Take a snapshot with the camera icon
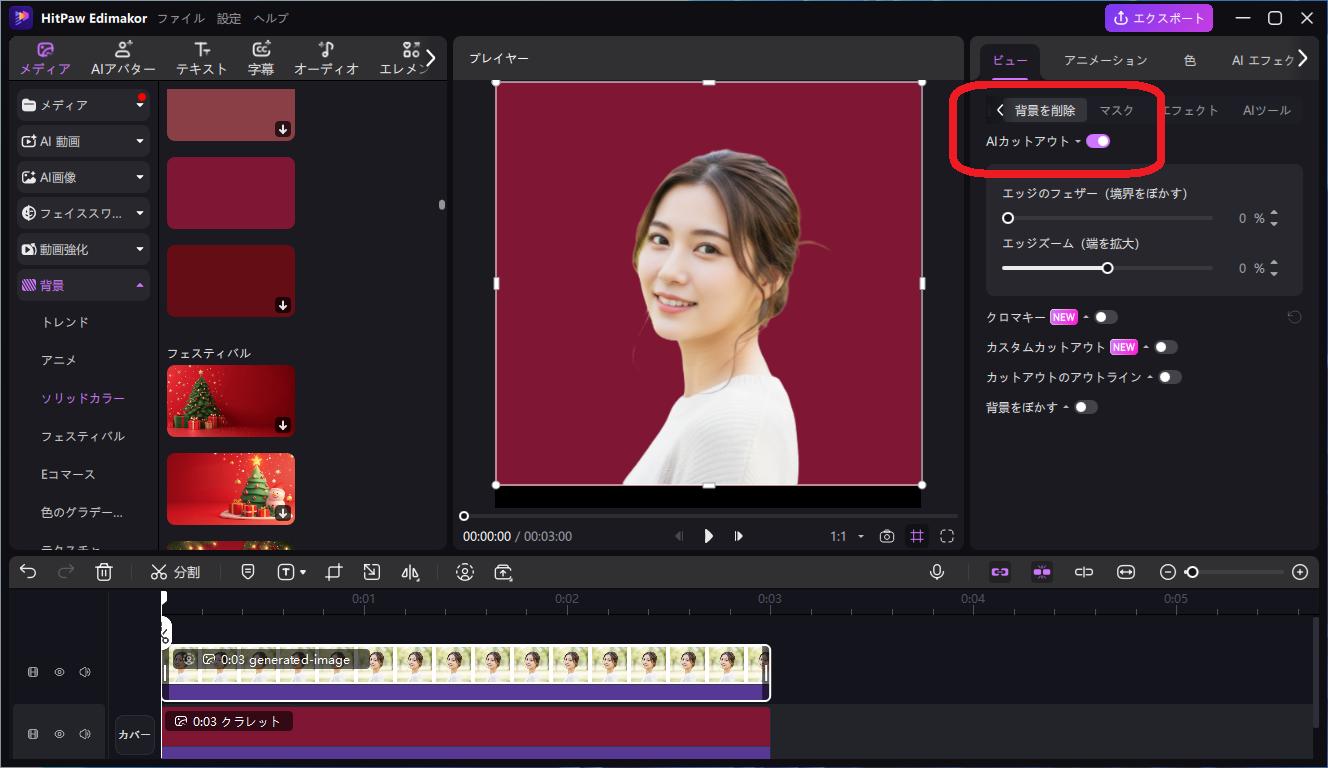The image size is (1328, 768). pyautogui.click(x=886, y=536)
